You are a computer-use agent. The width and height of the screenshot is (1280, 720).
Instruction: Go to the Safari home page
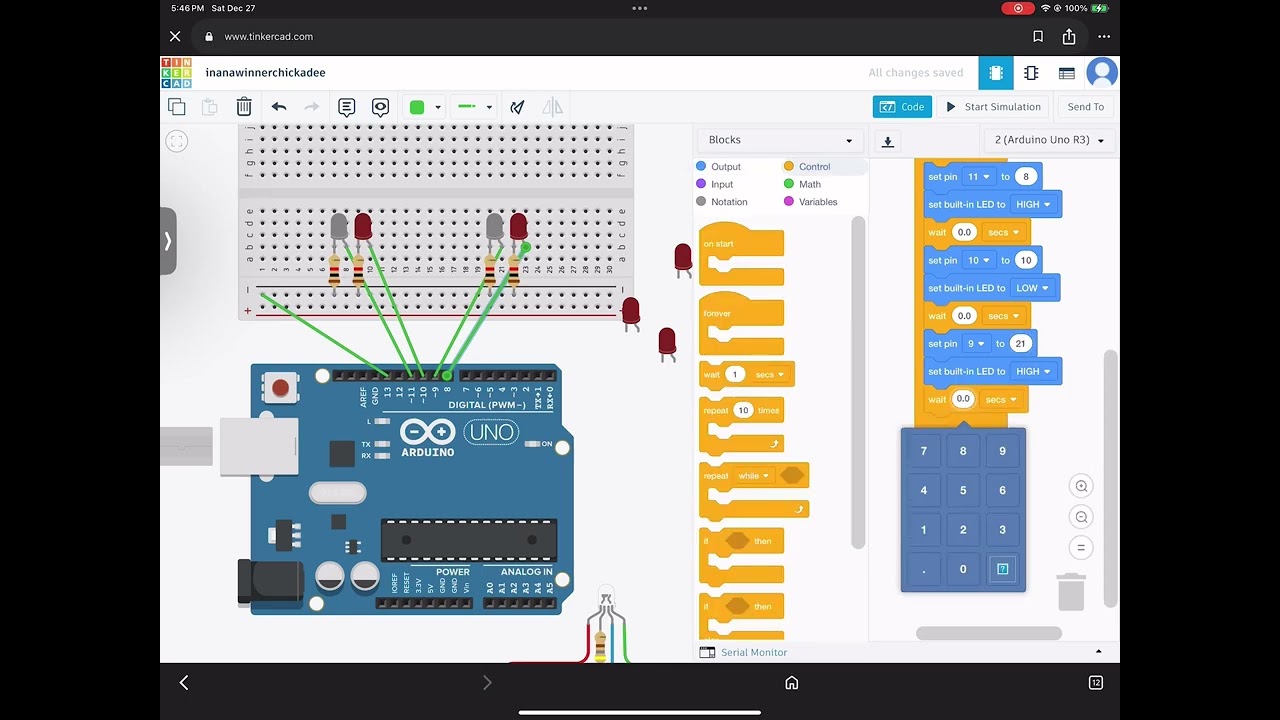coord(792,682)
